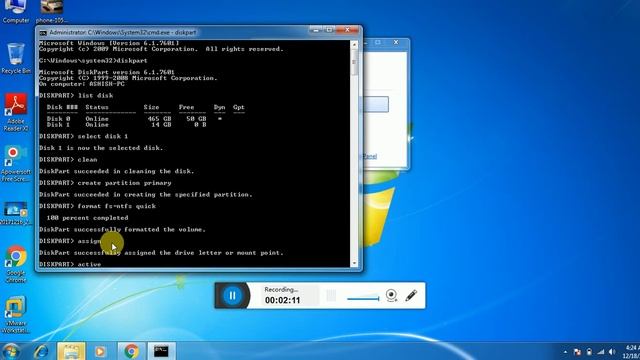This screenshot has width=640, height=360.
Task: Open Internet Explorer from the taskbar
Action: [x=41, y=351]
